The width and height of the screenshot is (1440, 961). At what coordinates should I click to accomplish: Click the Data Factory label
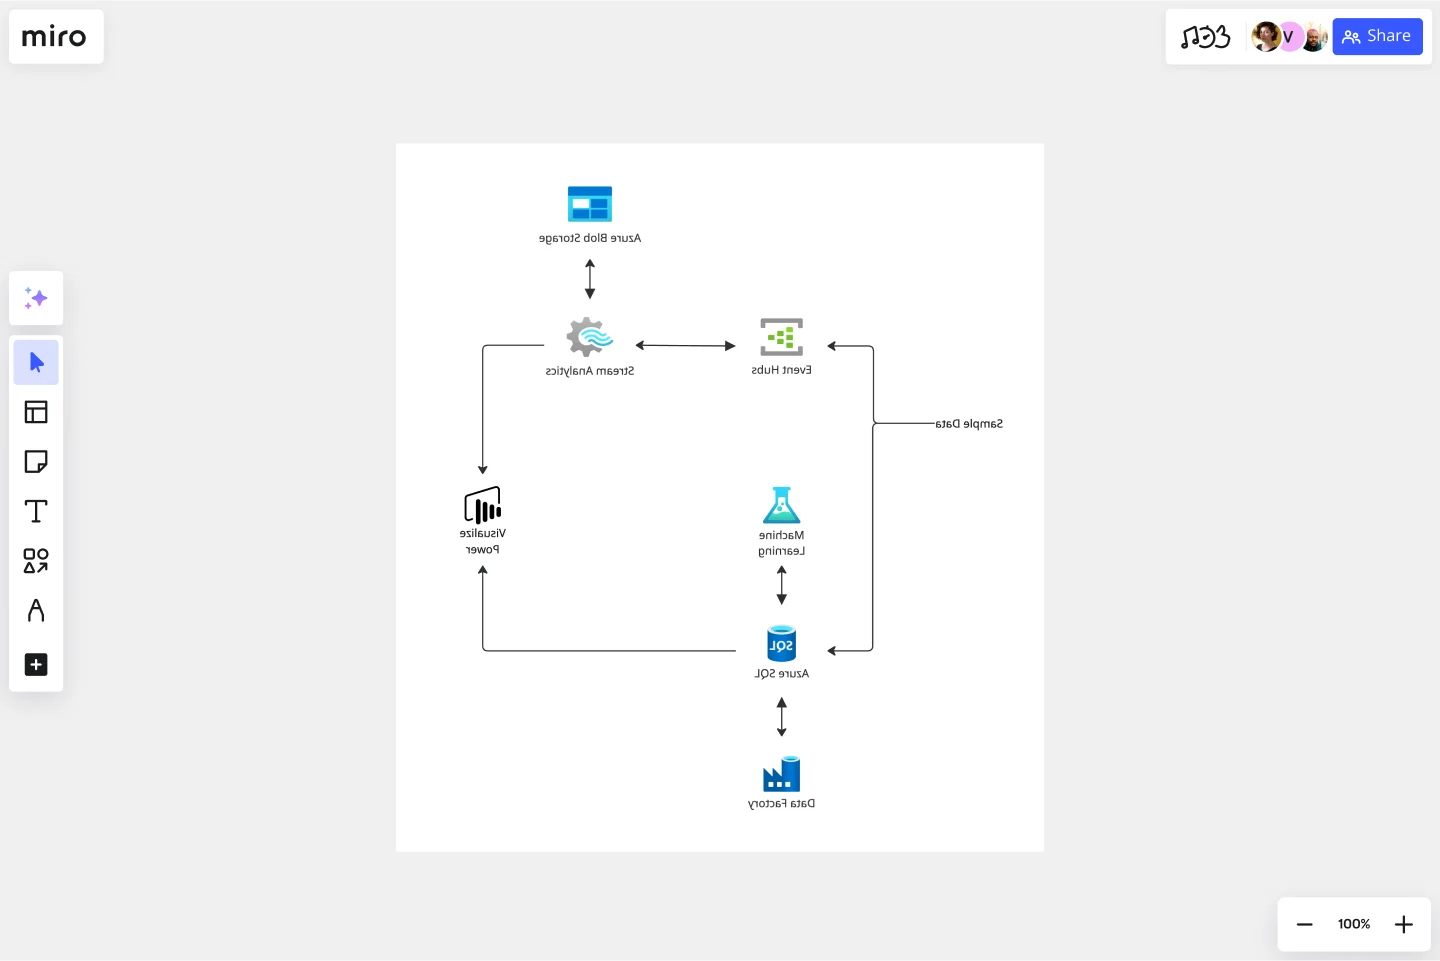781,804
